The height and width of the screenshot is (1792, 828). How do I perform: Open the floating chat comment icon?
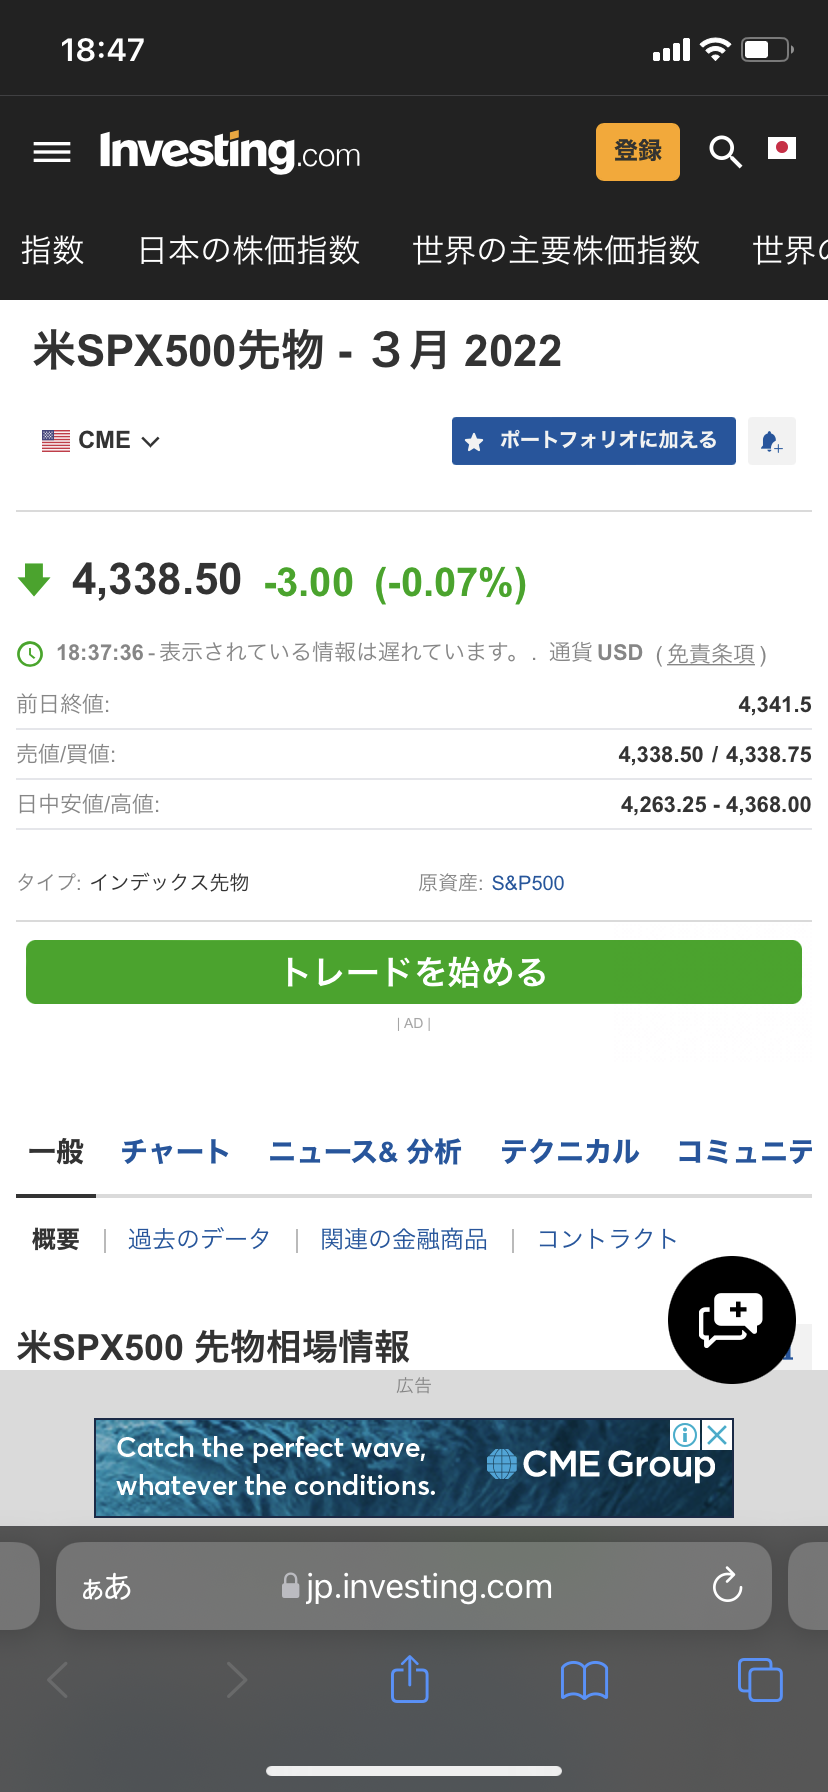(x=731, y=1319)
